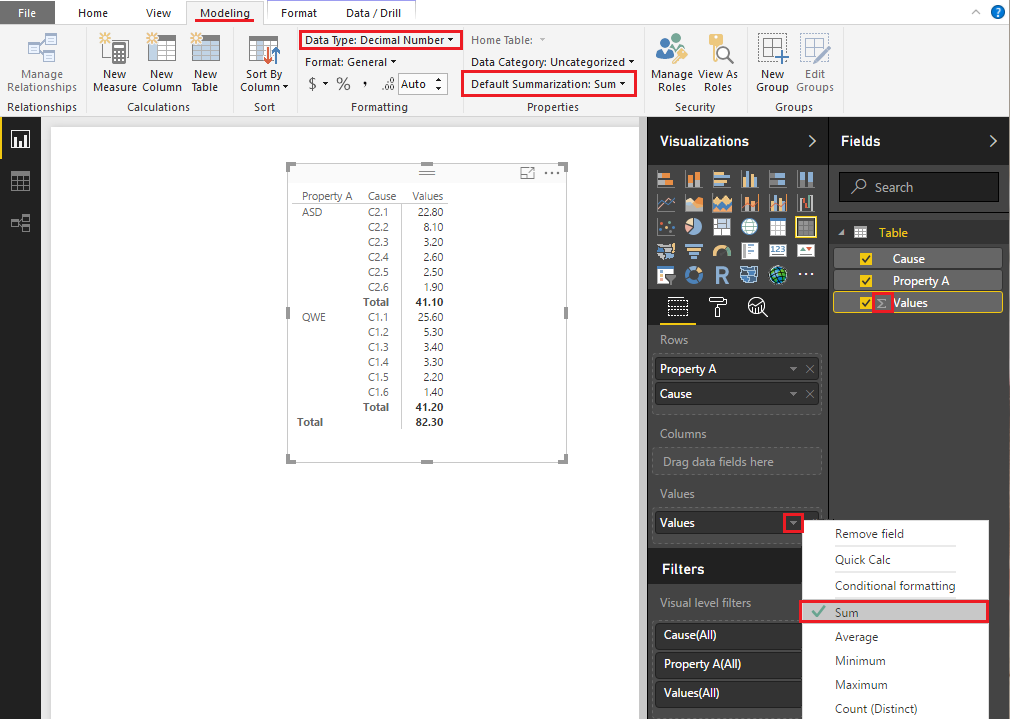Open focus mode on the matrix visual
The image size is (1010, 719).
(528, 173)
